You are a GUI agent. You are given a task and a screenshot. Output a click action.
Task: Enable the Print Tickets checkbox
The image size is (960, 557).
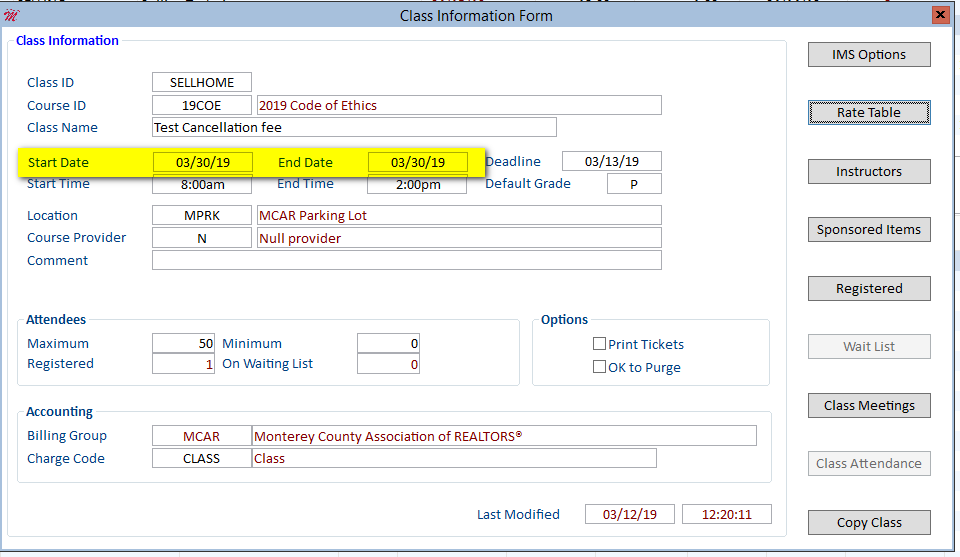(x=599, y=344)
